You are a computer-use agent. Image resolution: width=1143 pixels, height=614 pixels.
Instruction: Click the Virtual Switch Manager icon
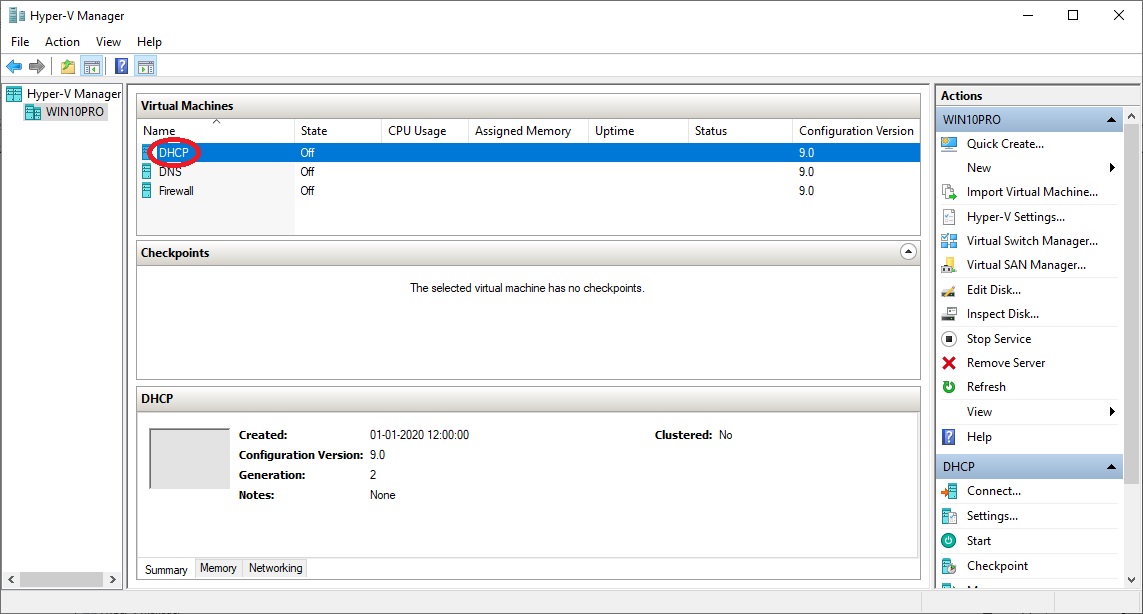pyautogui.click(x=949, y=241)
